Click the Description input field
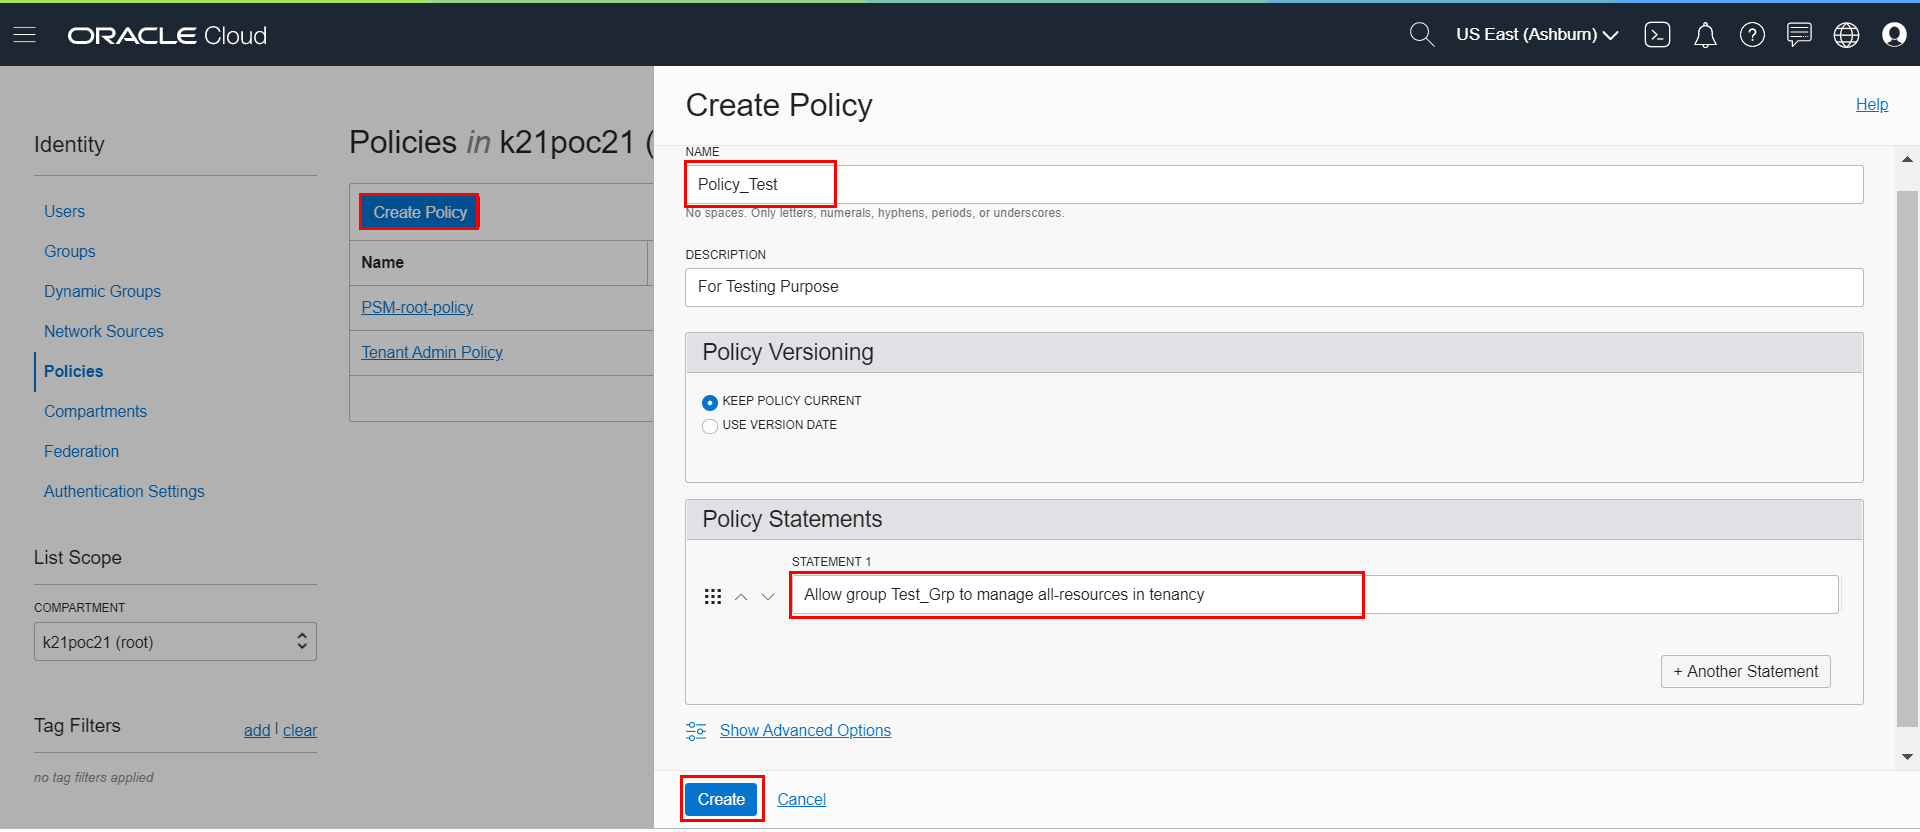 tap(1274, 287)
